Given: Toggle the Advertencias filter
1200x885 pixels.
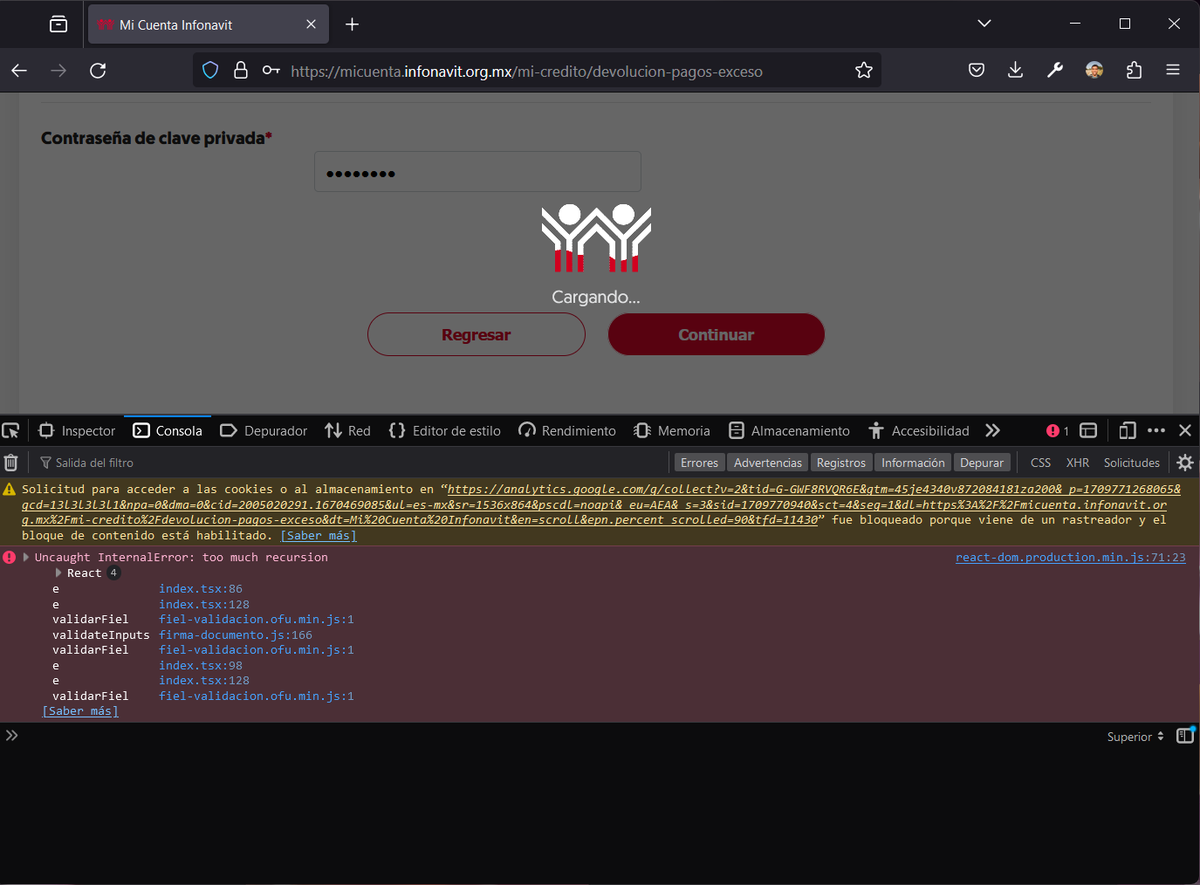Looking at the screenshot, I should coord(768,463).
